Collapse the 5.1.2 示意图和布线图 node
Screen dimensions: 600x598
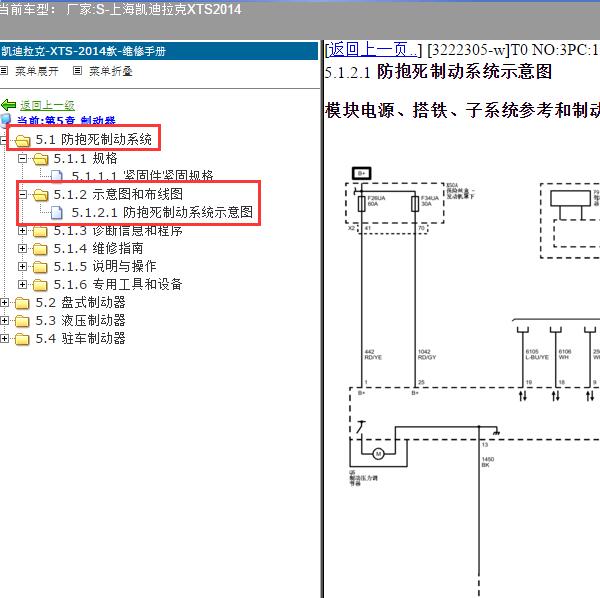[23, 194]
